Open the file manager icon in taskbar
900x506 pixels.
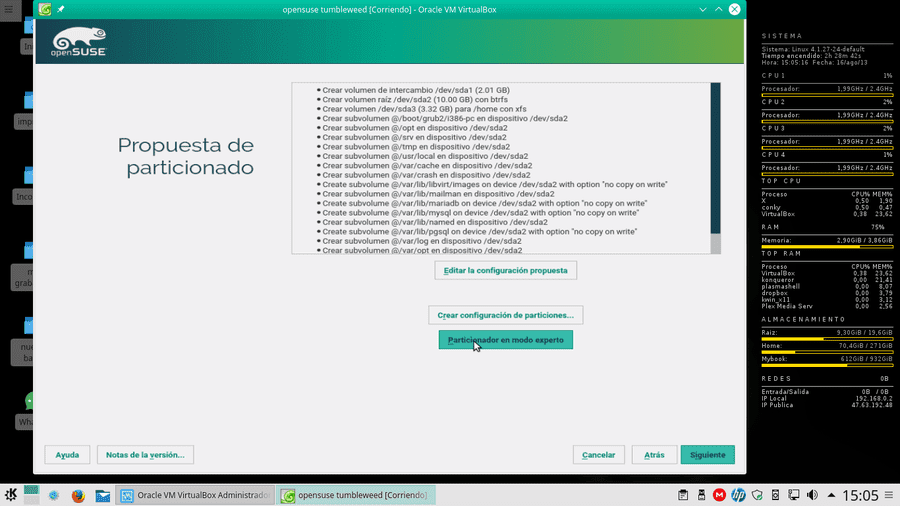click(x=103, y=495)
